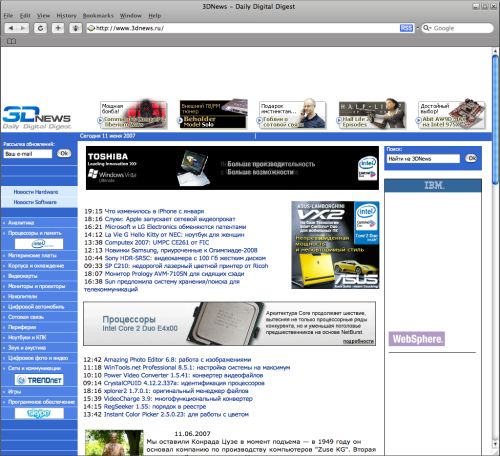This screenshot has height=456, width=500.
Task: Open the bookmarks book icon in bookmarks bar
Action: [x=12, y=41]
